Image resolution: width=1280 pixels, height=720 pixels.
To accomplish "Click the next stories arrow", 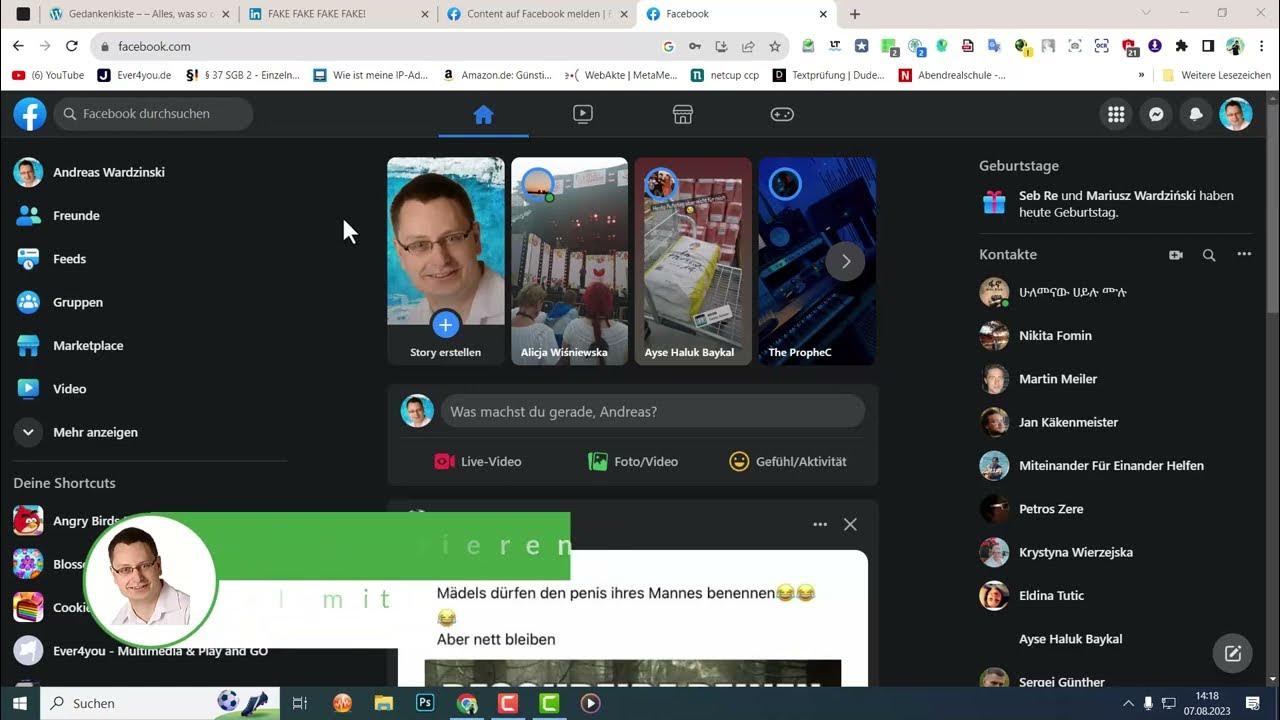I will point(845,261).
